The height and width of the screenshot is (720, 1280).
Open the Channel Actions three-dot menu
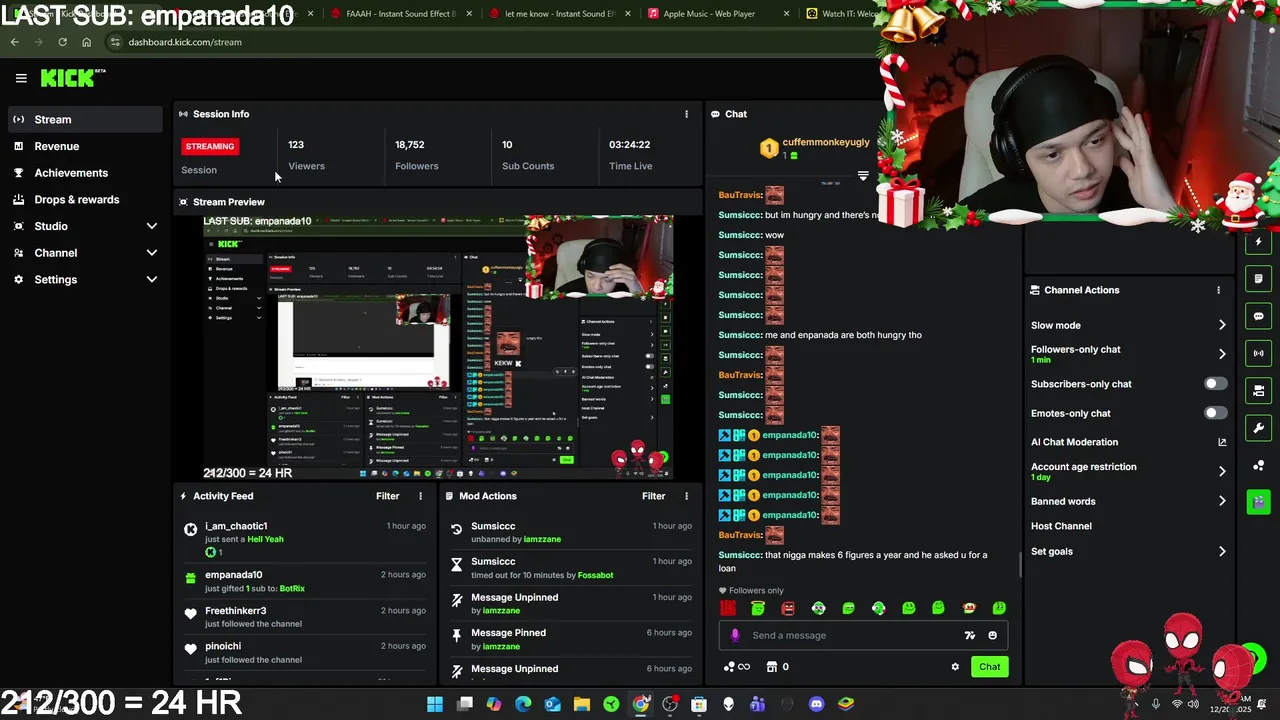point(1218,290)
